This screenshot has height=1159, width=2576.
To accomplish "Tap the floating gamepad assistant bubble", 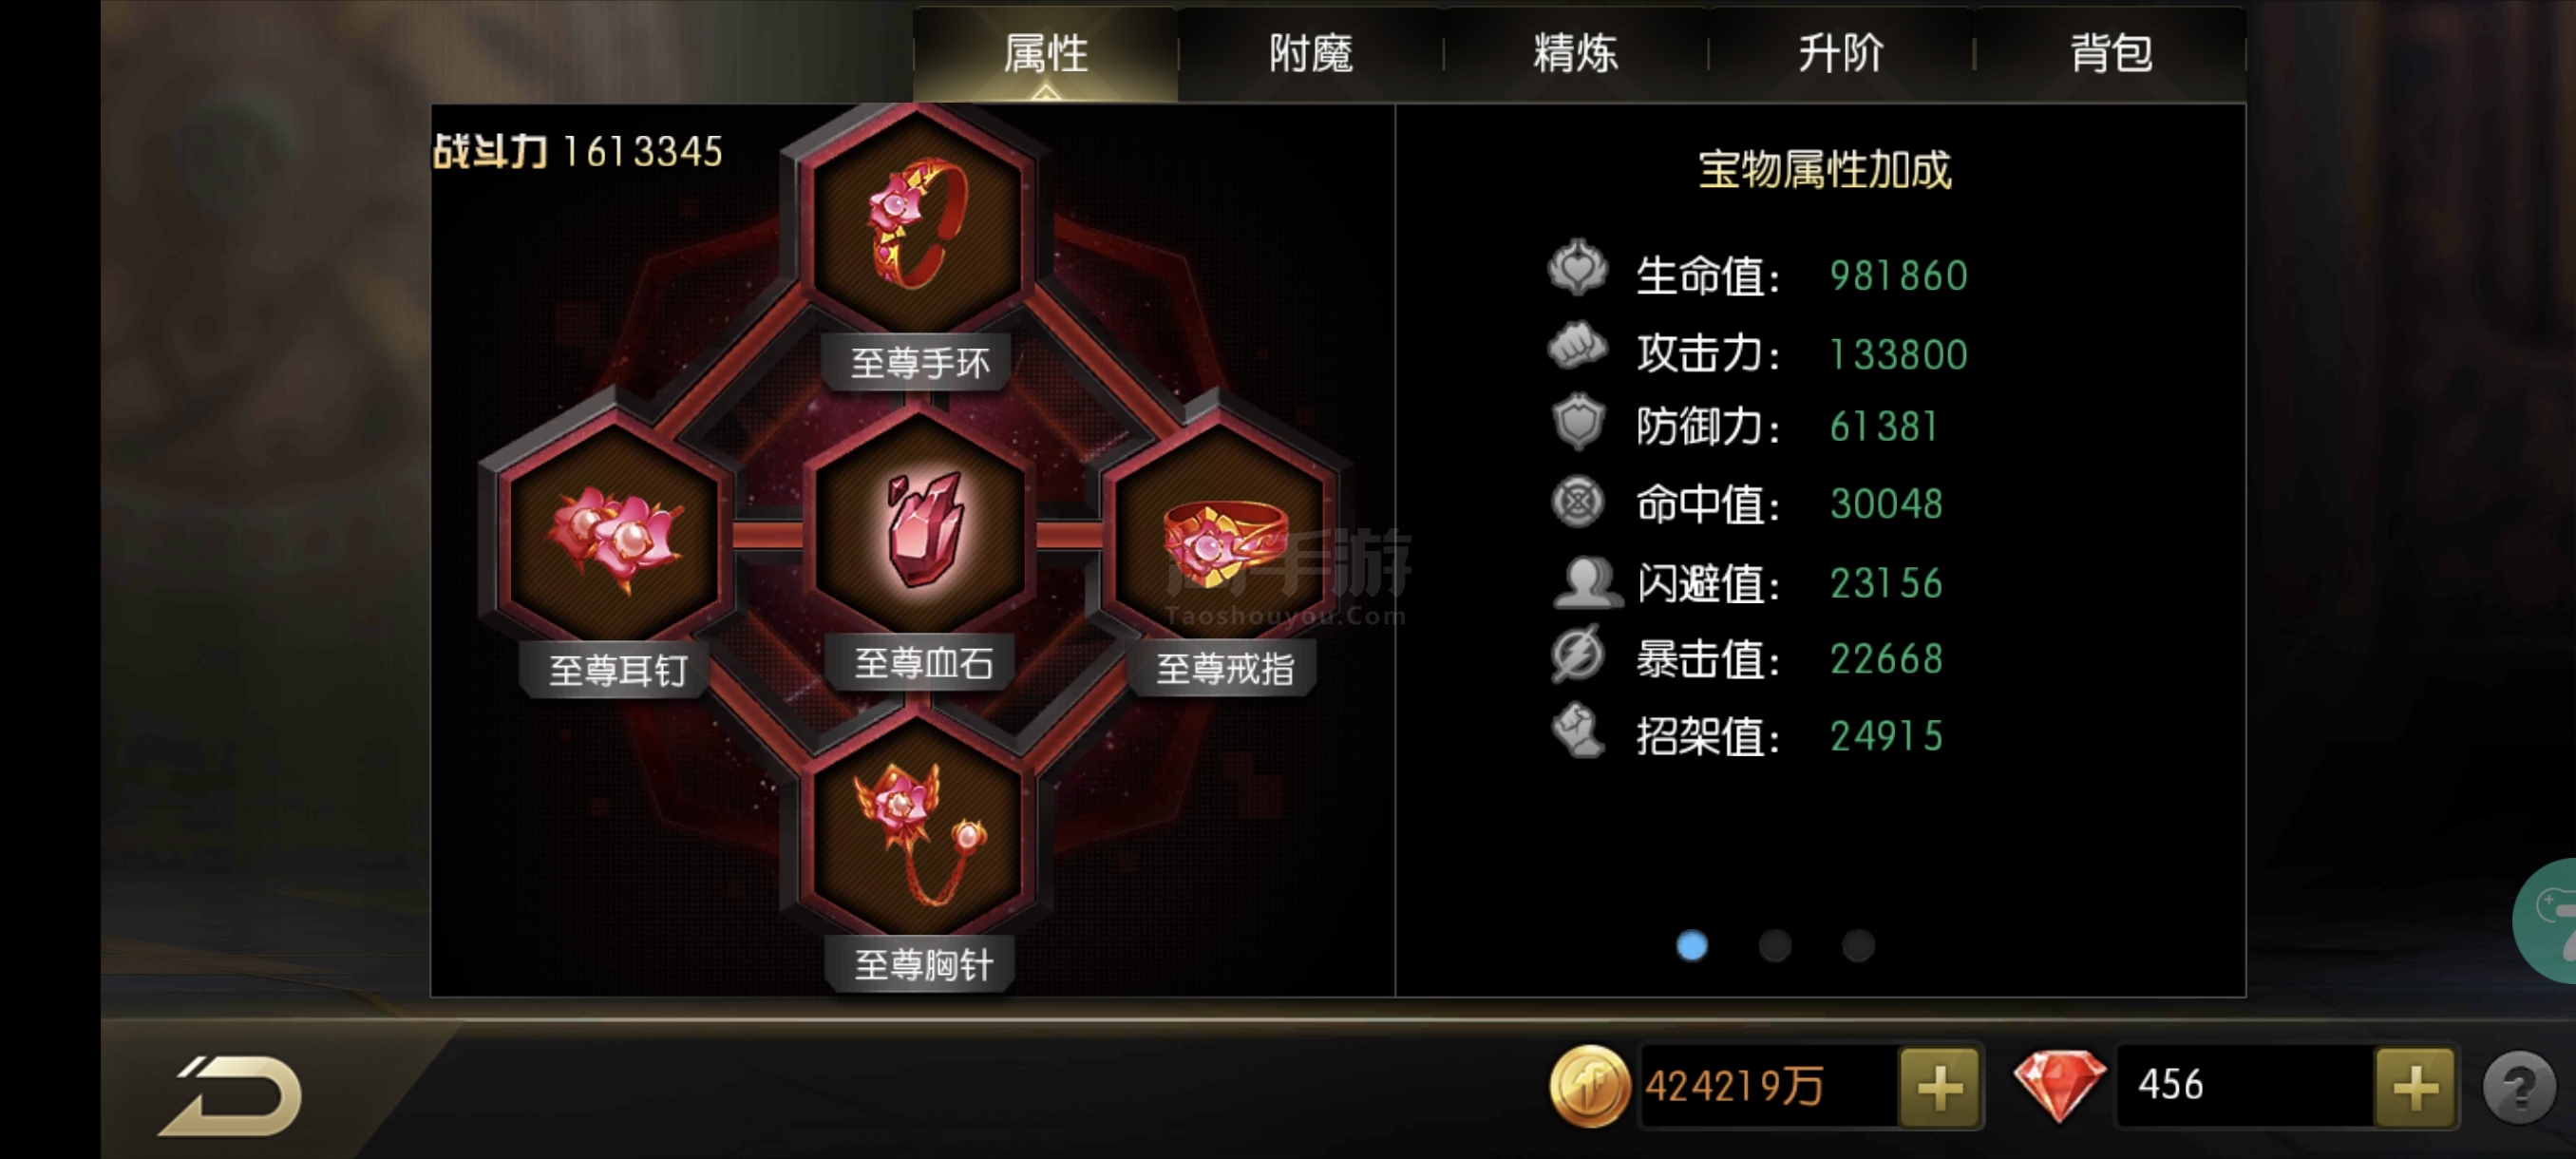I will 2546,921.
